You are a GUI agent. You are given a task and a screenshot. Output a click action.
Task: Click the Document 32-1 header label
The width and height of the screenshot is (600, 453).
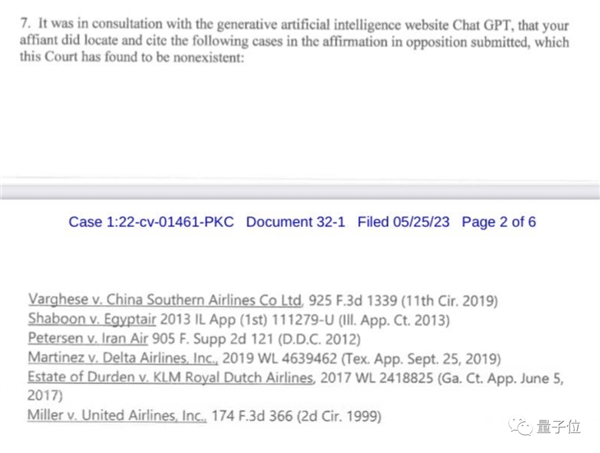click(295, 221)
